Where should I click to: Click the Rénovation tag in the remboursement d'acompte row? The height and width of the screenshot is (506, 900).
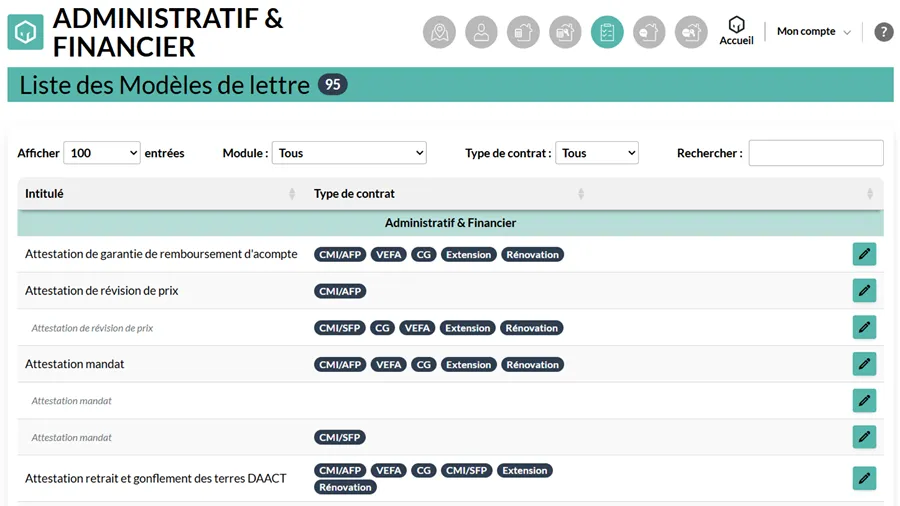532,255
